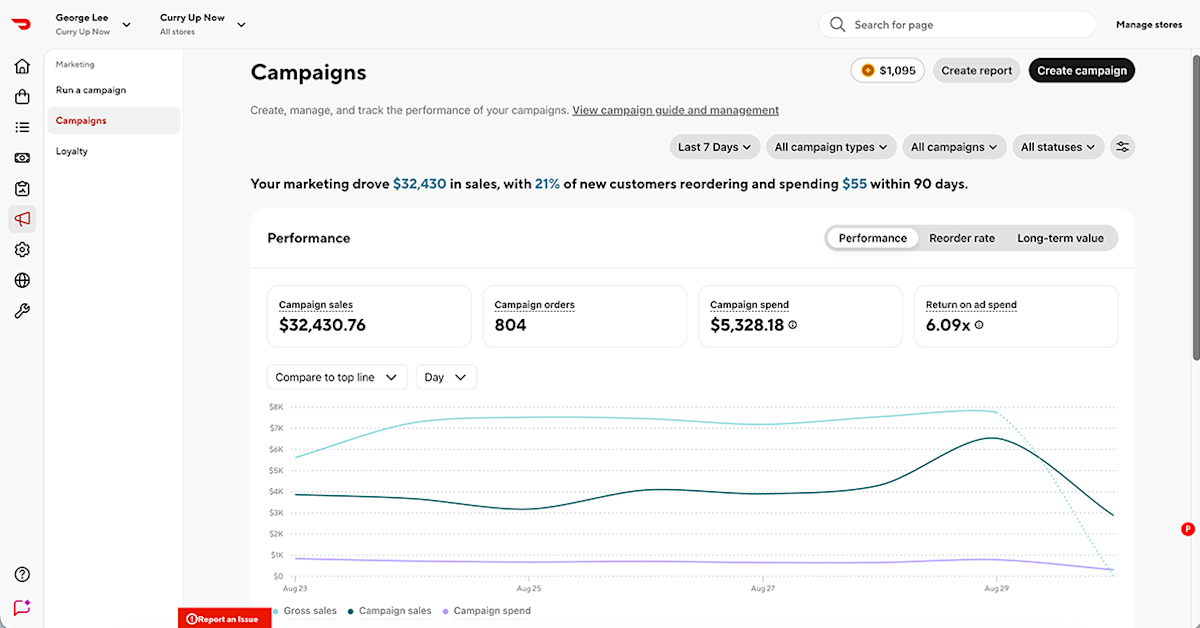The image size is (1200, 628).
Task: Click the Create campaign button
Action: coord(1082,70)
